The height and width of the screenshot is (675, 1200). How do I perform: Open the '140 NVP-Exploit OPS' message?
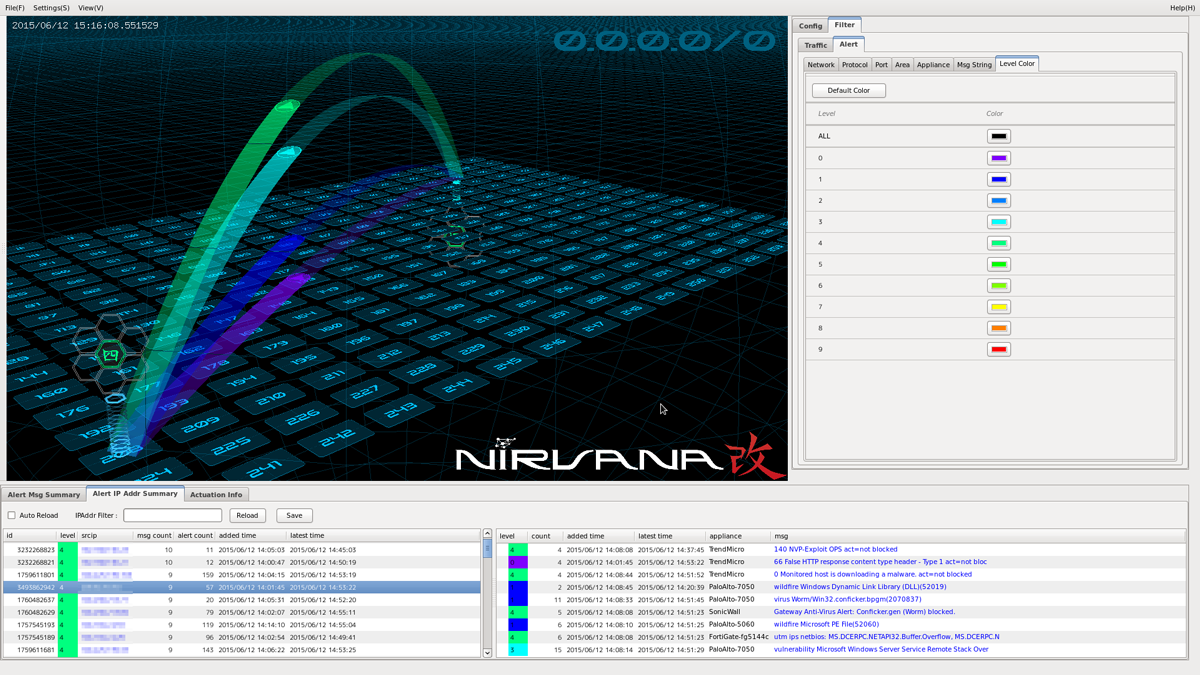[x=835, y=549]
